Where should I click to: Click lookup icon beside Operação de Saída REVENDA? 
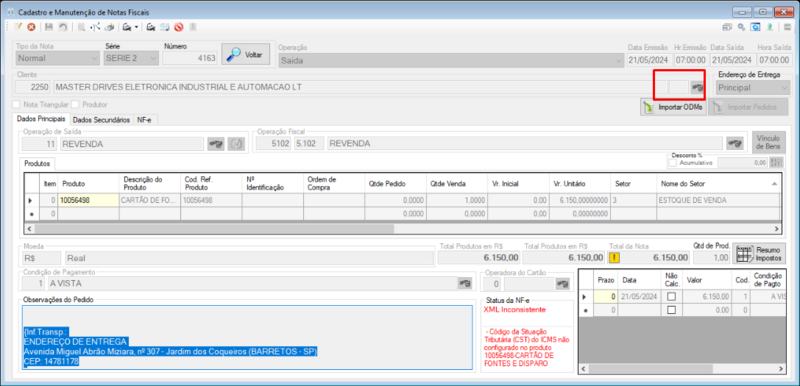(216, 144)
